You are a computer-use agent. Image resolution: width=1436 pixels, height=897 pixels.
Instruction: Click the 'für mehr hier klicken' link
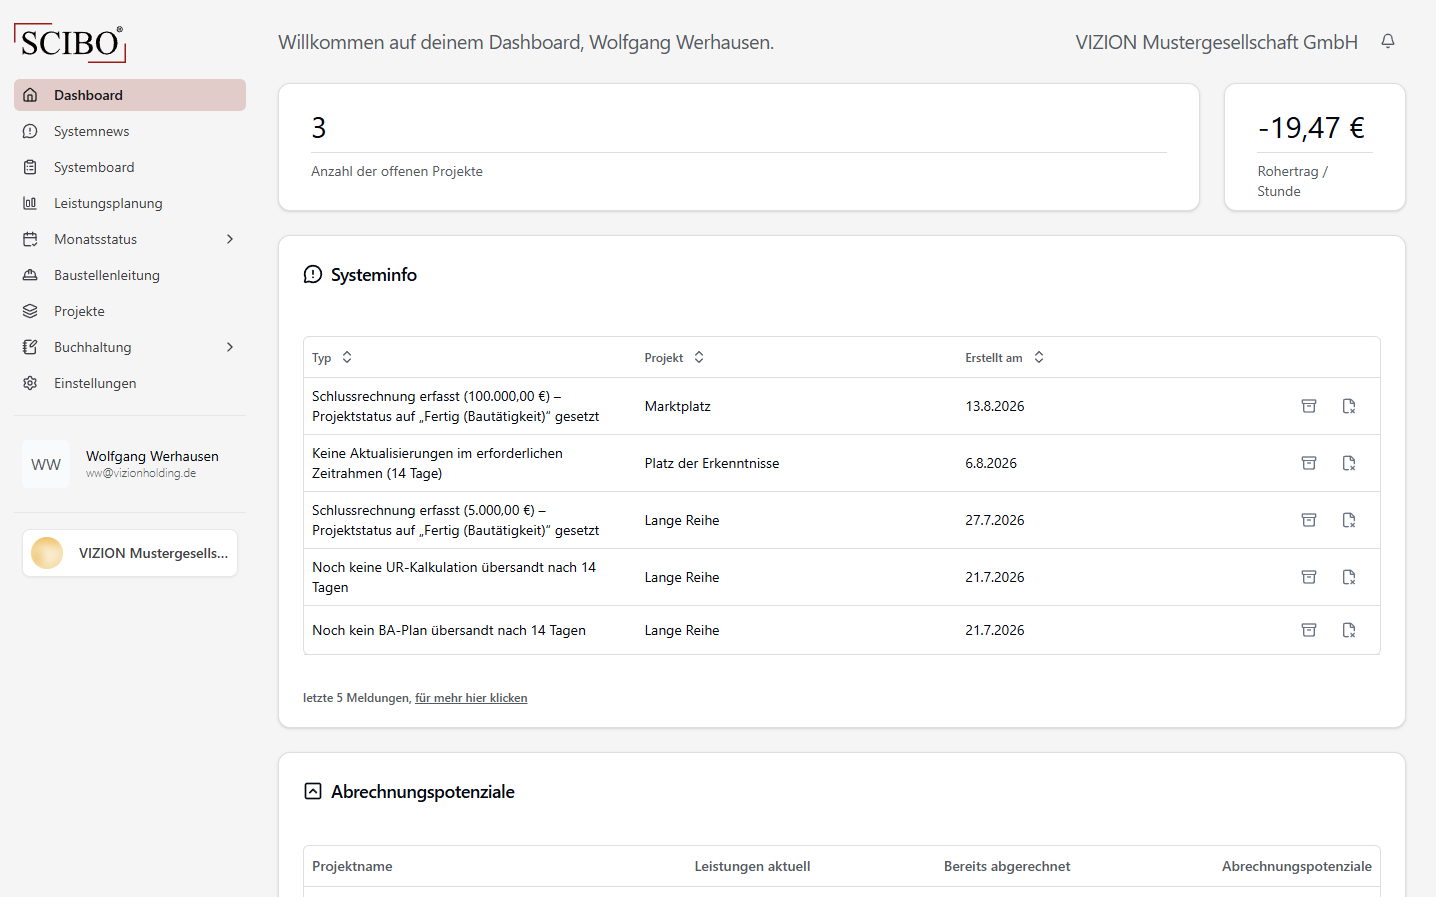coord(471,698)
